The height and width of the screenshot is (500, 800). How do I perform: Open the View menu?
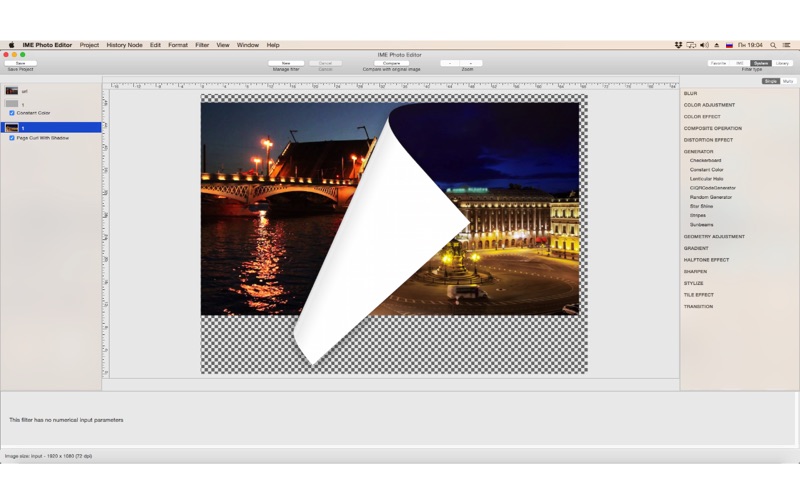tap(223, 45)
